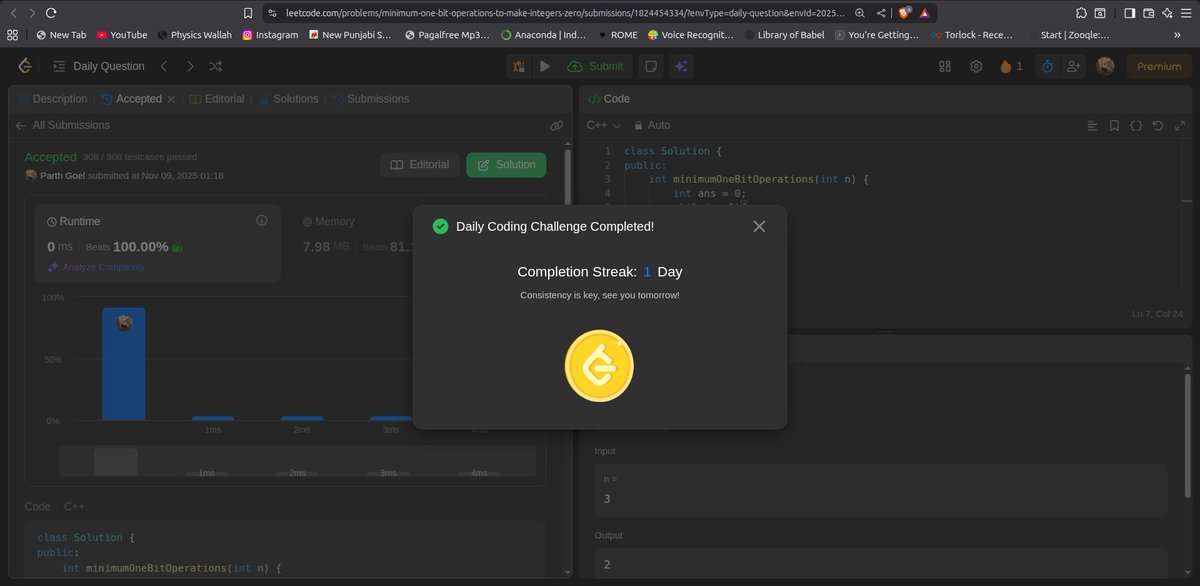
Task: Click the share icon in address bar
Action: tap(880, 13)
